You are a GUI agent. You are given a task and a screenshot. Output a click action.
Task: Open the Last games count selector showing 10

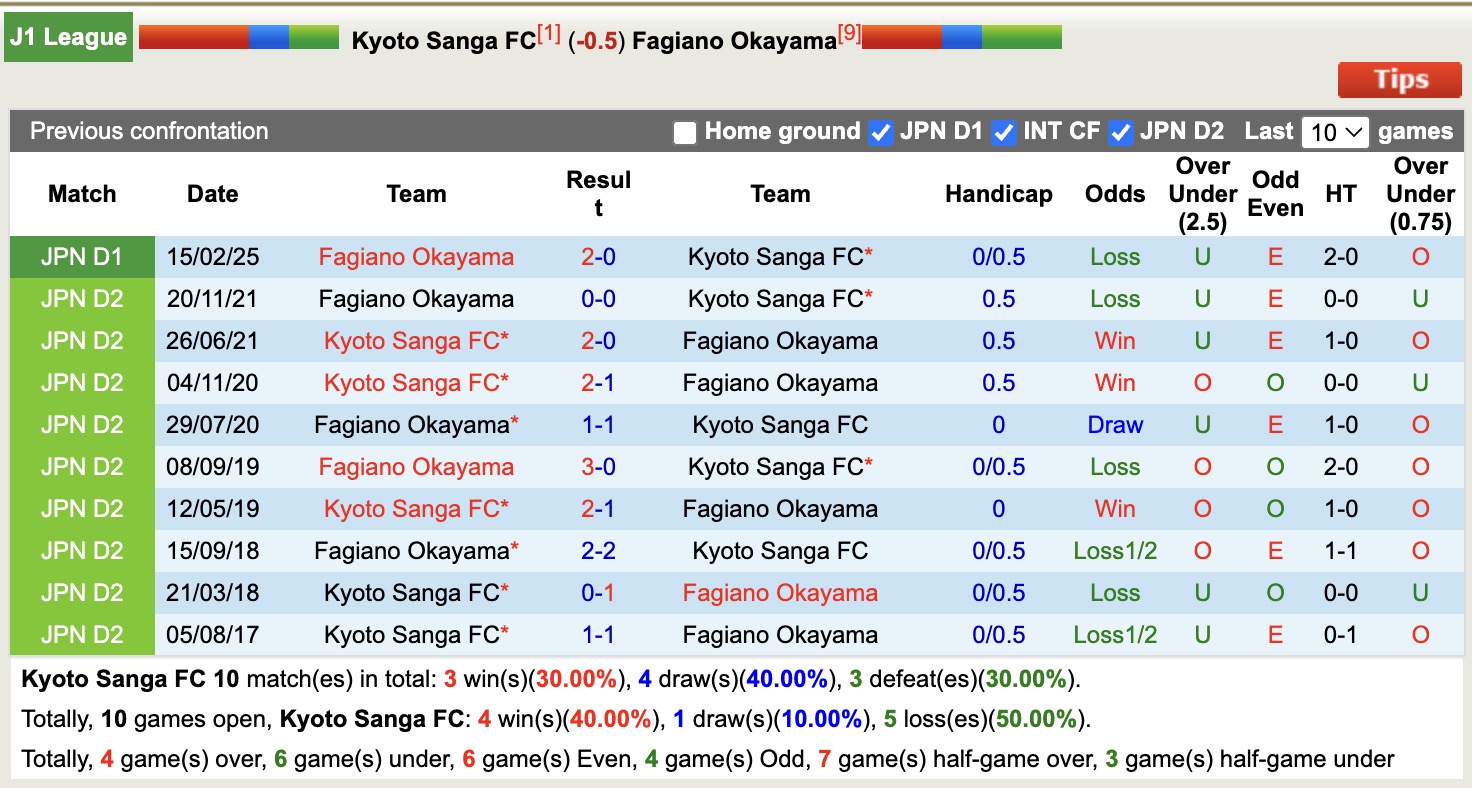coord(1335,130)
